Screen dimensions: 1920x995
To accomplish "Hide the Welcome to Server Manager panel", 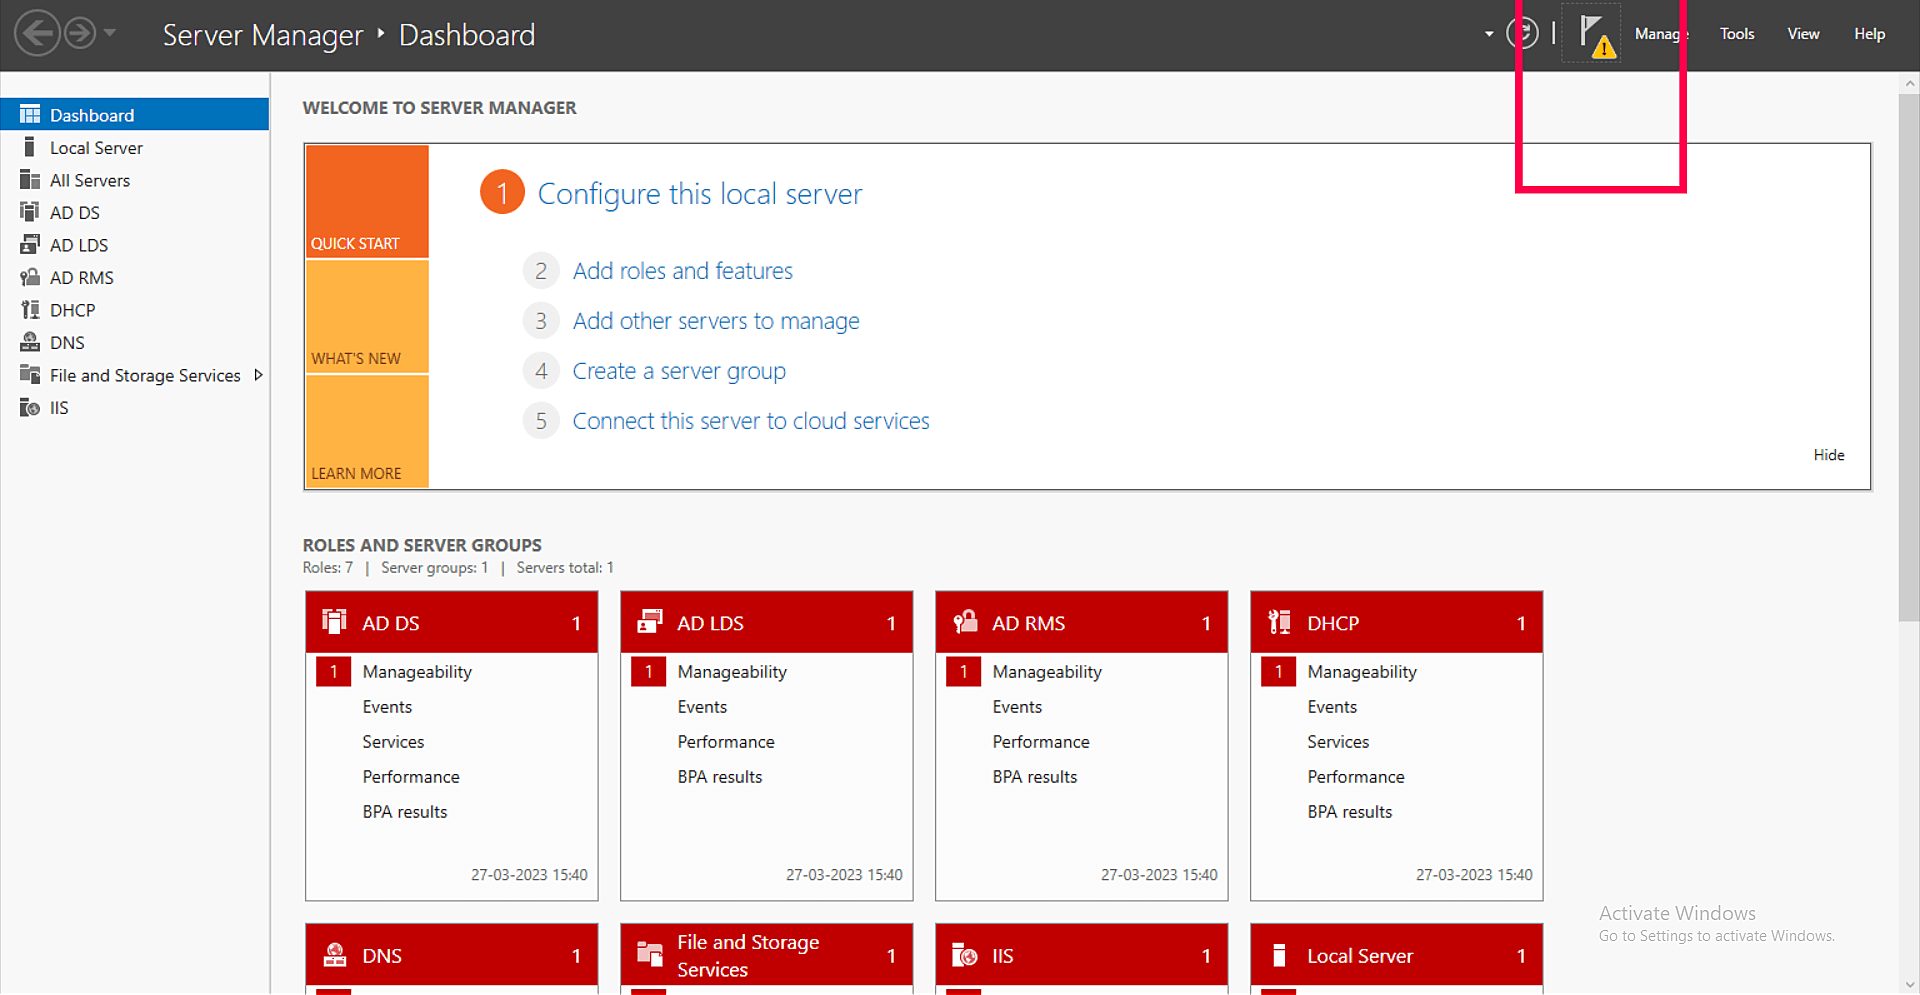I will pyautogui.click(x=1828, y=454).
